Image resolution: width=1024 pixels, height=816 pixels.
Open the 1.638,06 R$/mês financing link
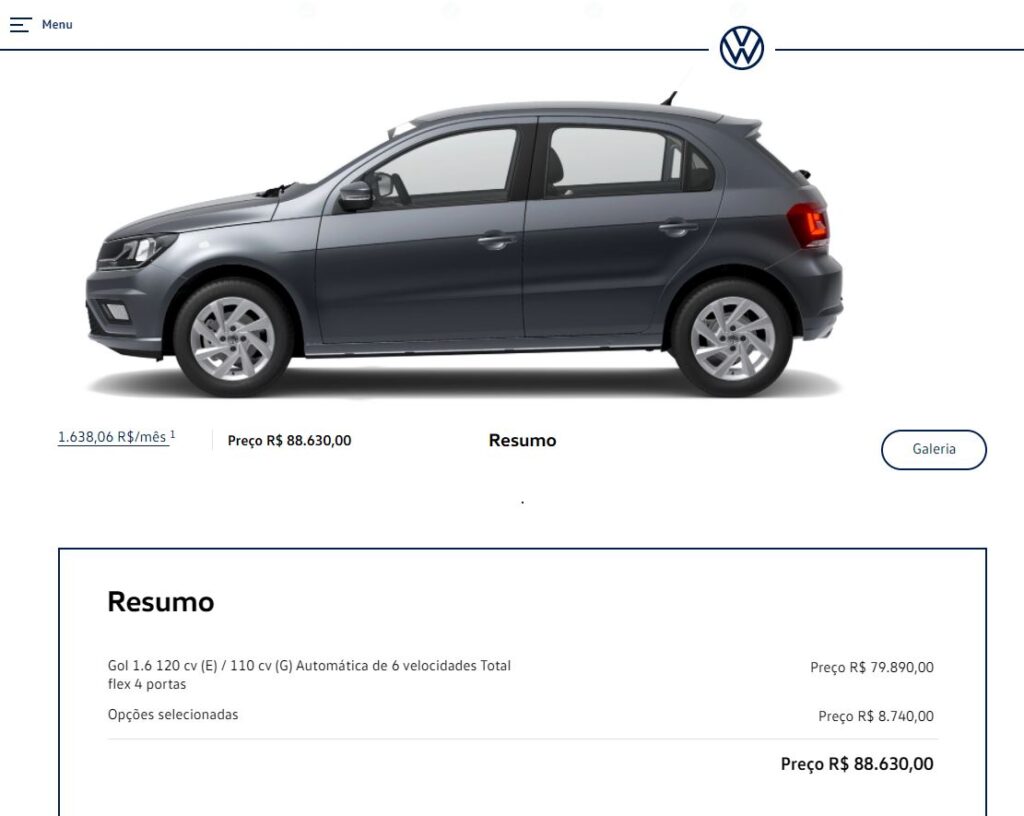tap(112, 437)
